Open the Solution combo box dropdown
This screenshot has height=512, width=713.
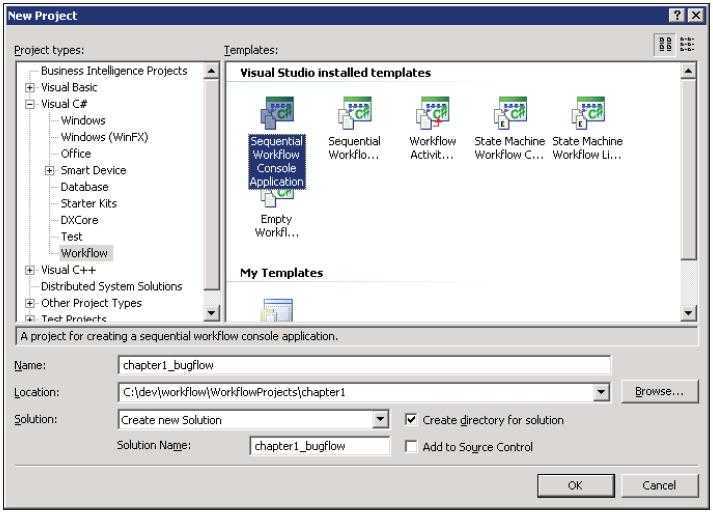click(x=380, y=419)
